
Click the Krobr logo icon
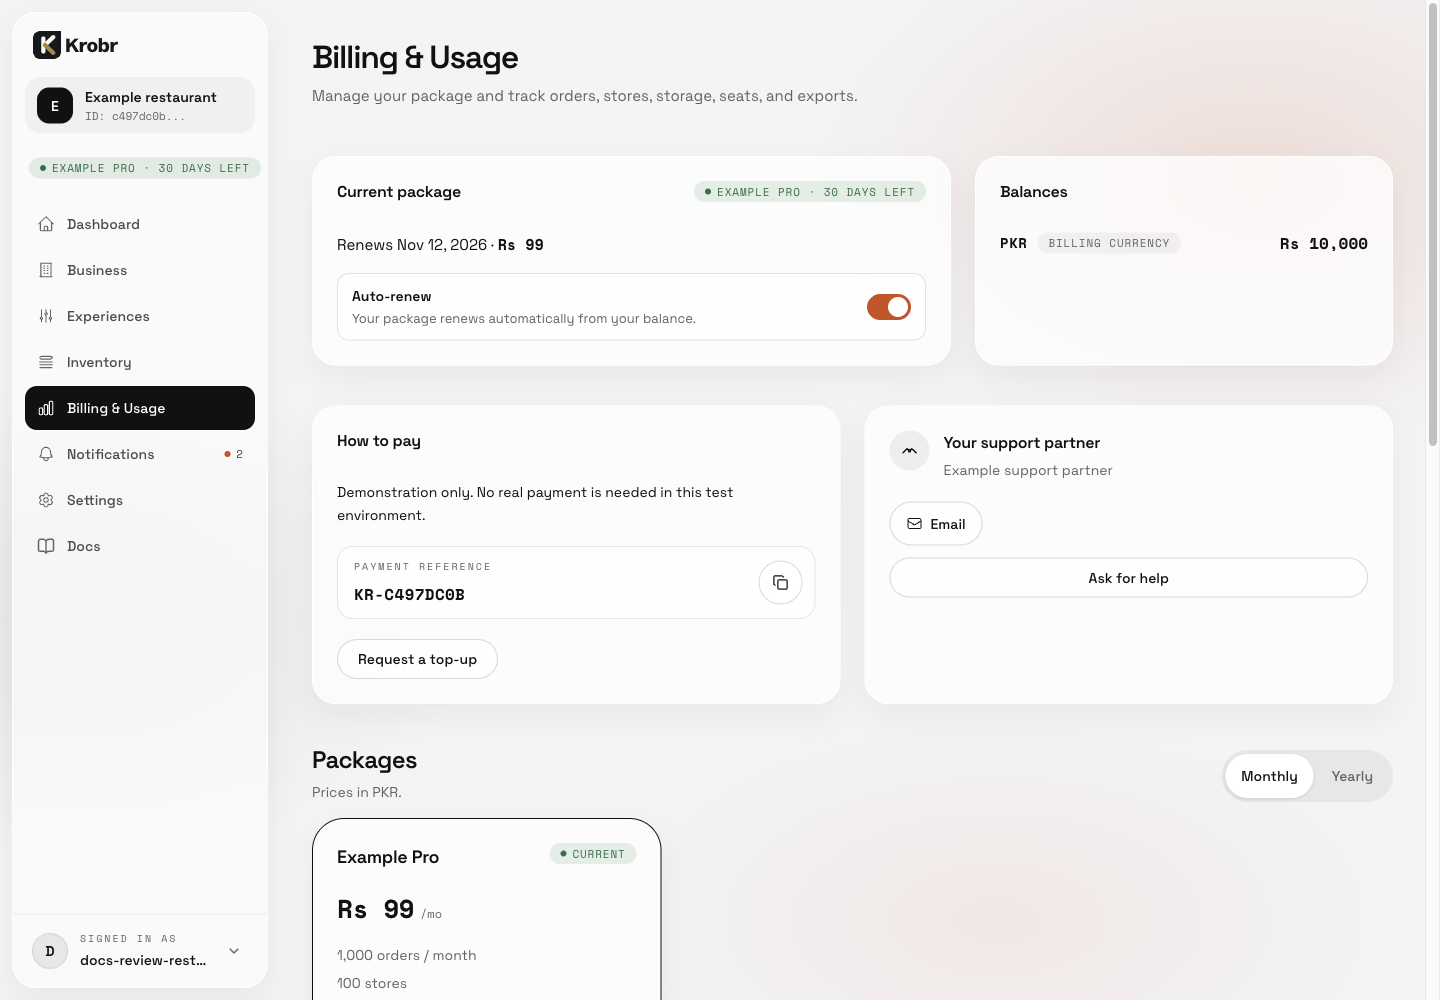pos(47,45)
